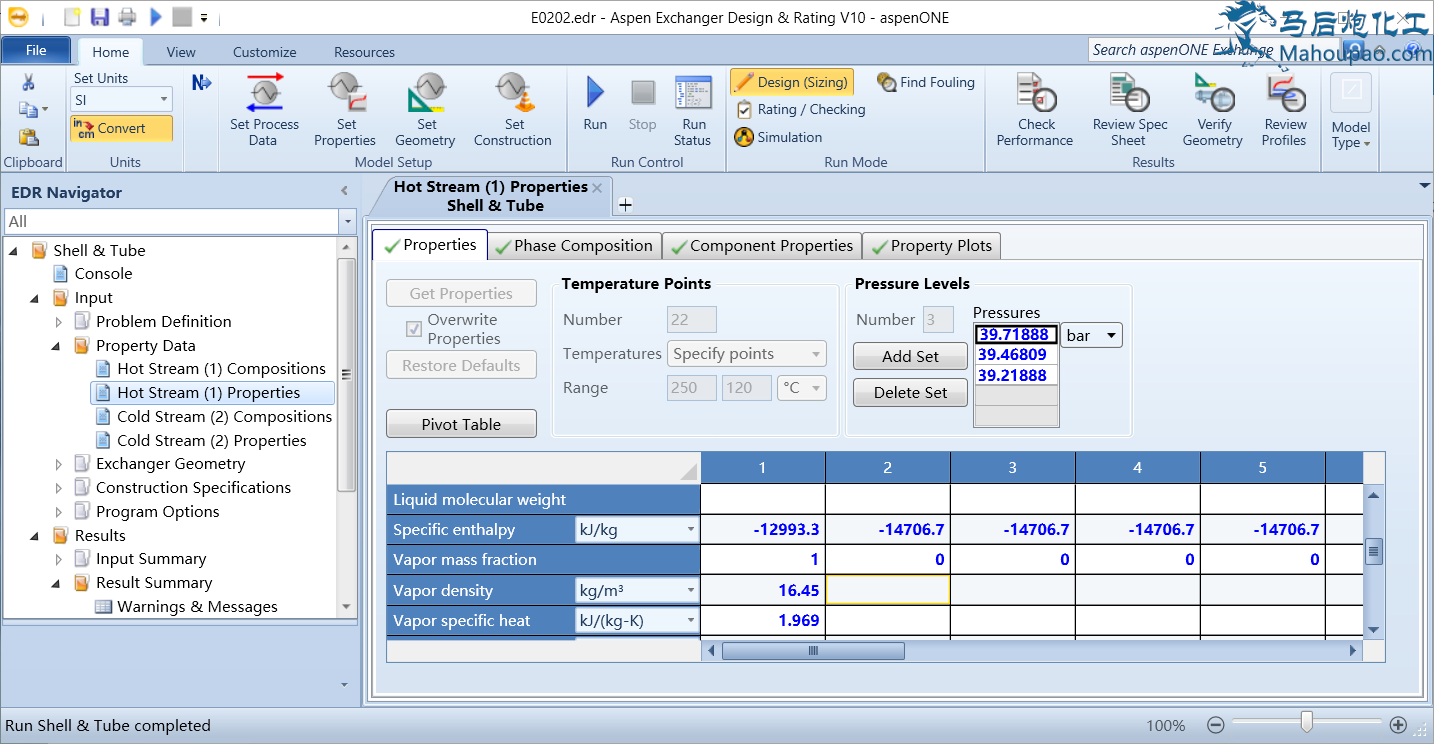
Task: Click the blue Run arrow
Action: (595, 93)
